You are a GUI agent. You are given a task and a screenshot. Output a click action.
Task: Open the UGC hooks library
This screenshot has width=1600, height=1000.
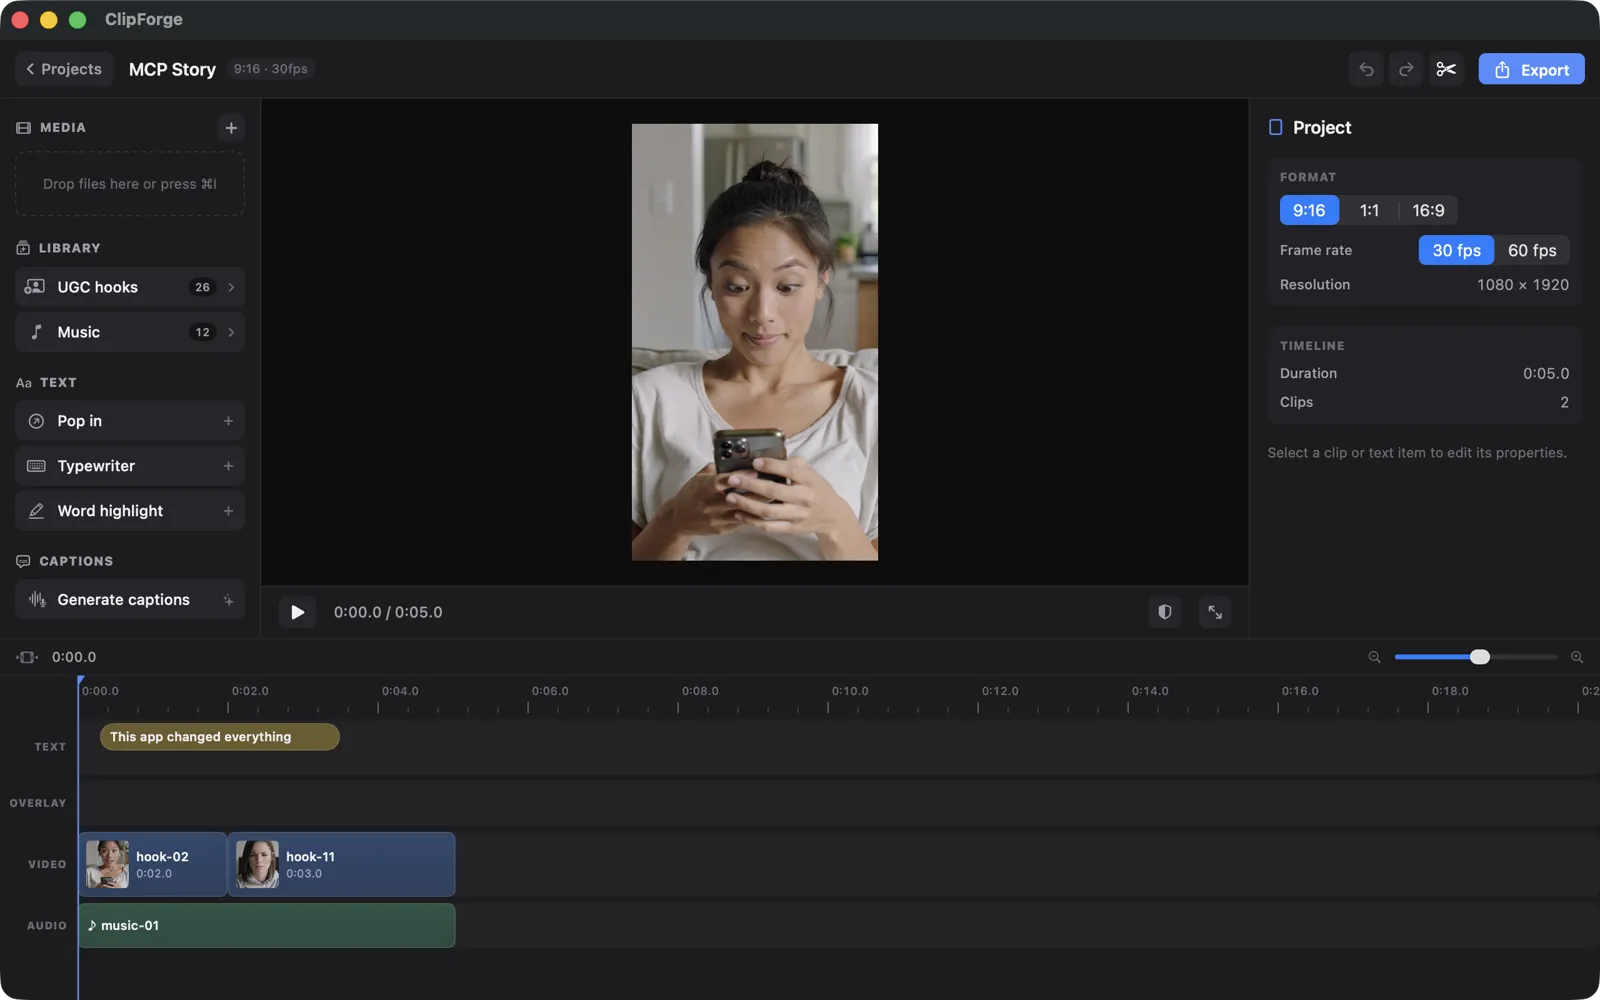[x=130, y=287]
